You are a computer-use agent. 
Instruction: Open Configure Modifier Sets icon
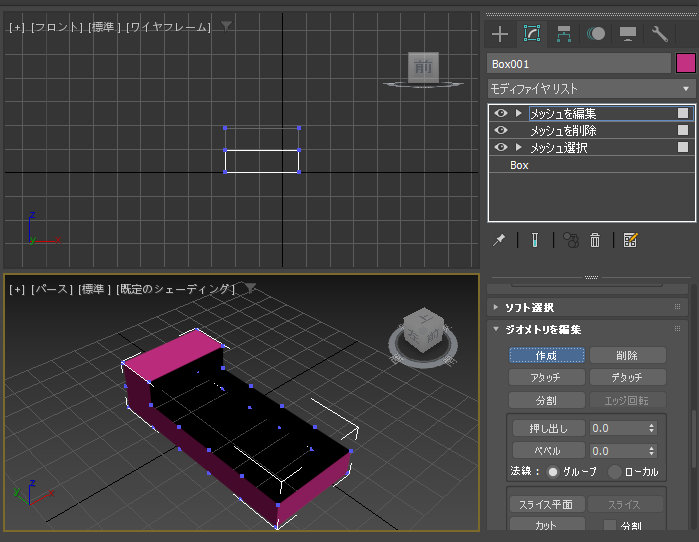tap(630, 240)
